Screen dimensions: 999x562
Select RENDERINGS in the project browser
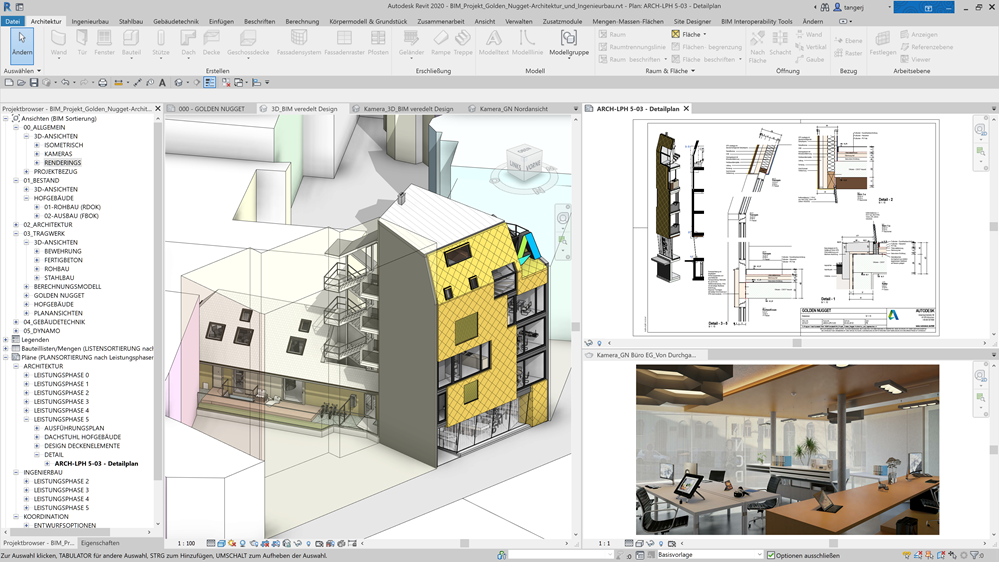62,163
